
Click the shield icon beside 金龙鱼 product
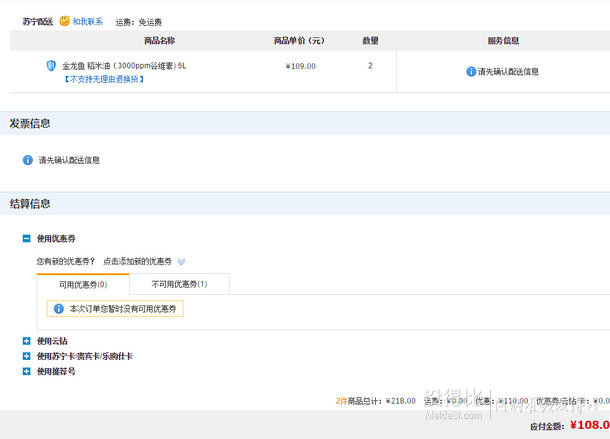[51, 66]
